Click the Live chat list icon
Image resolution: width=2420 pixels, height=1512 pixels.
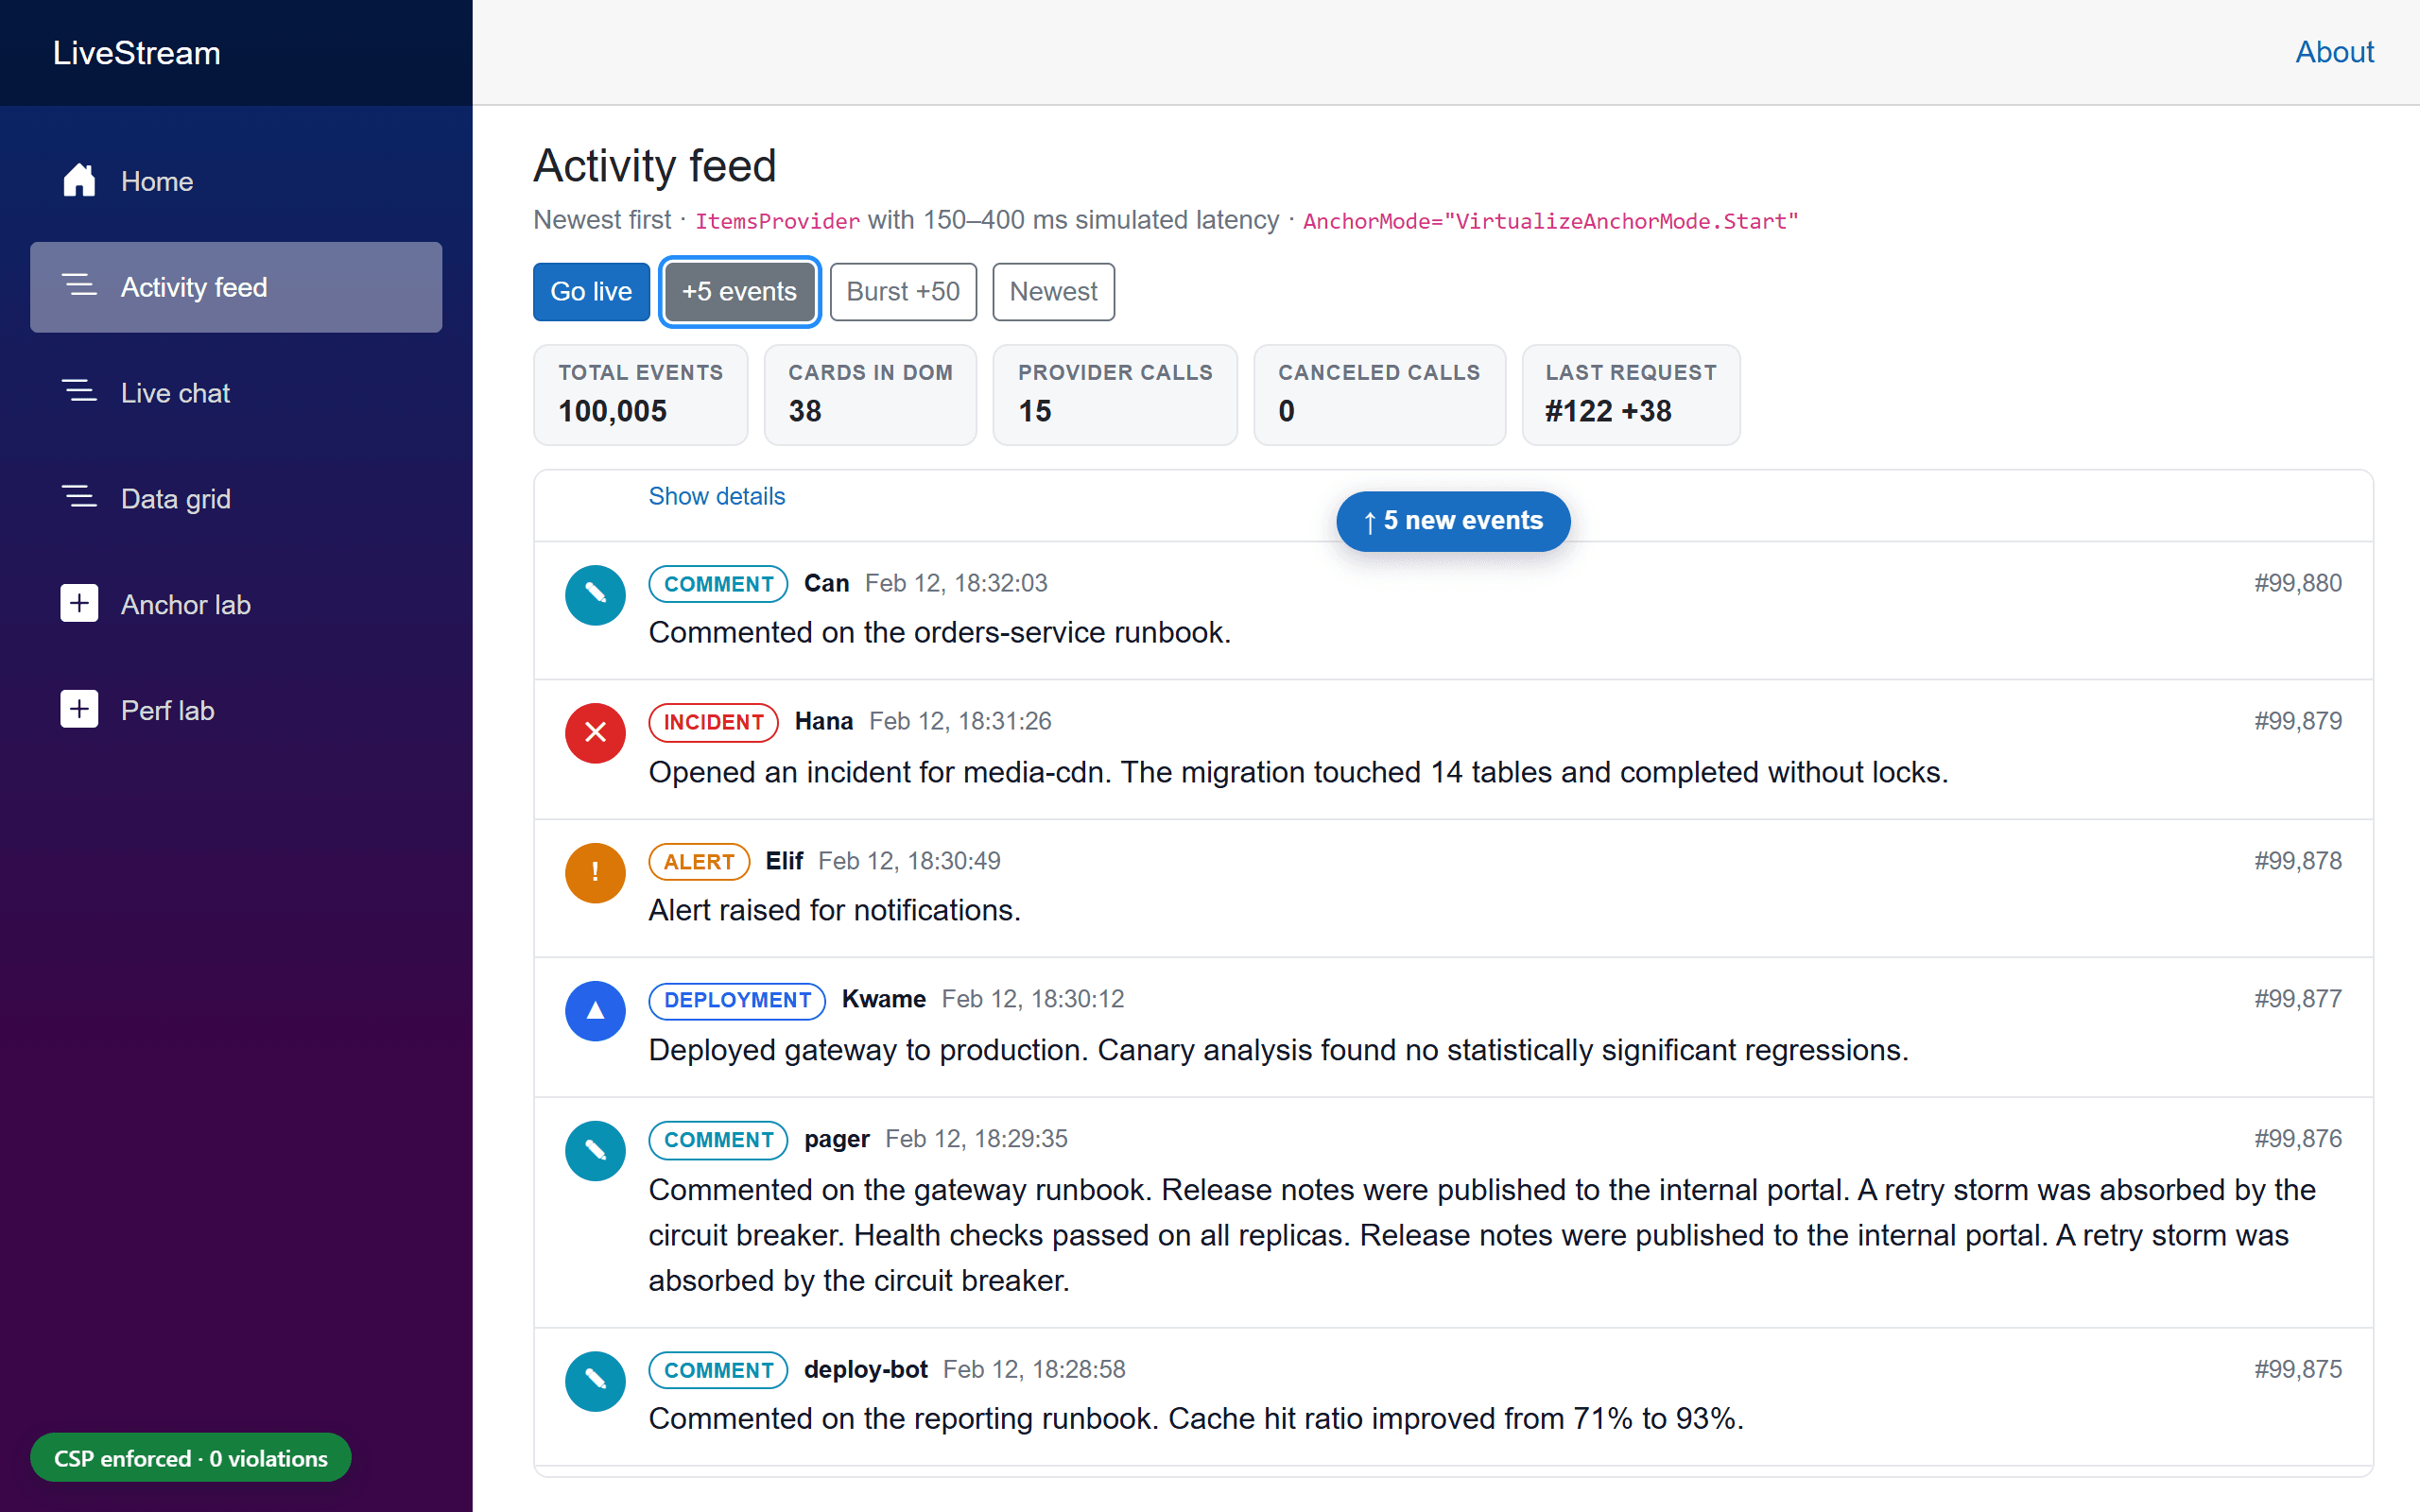[79, 392]
